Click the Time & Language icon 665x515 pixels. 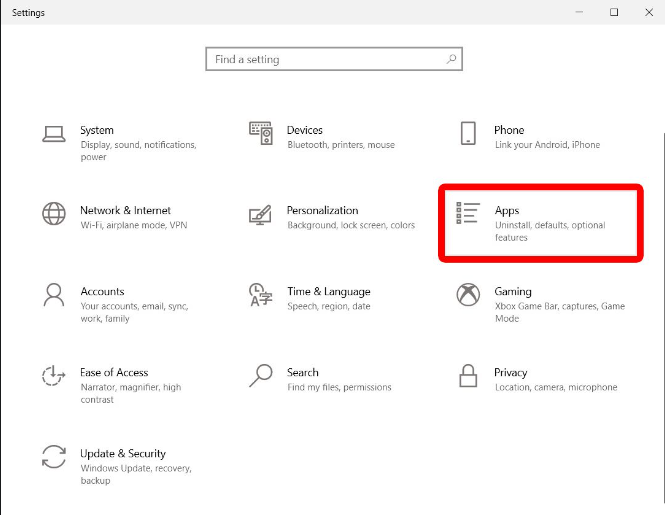(x=260, y=295)
